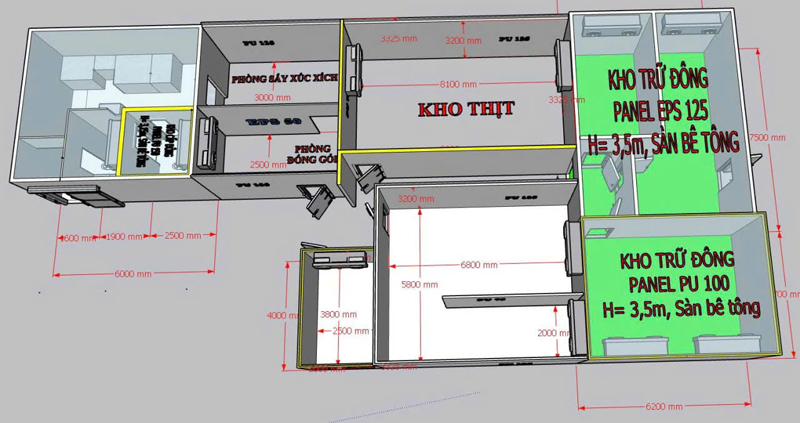Select the '7500 mm' dimension text
The height and width of the screenshot is (423, 800).
click(x=767, y=137)
